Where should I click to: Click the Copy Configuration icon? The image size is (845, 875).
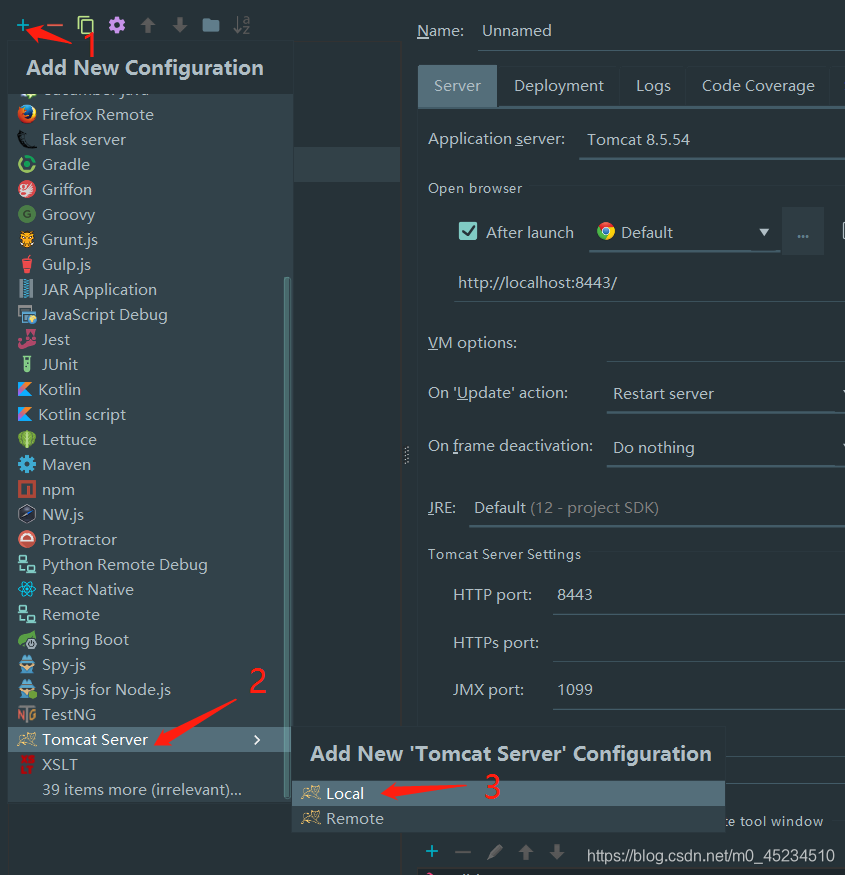pyautogui.click(x=85, y=25)
